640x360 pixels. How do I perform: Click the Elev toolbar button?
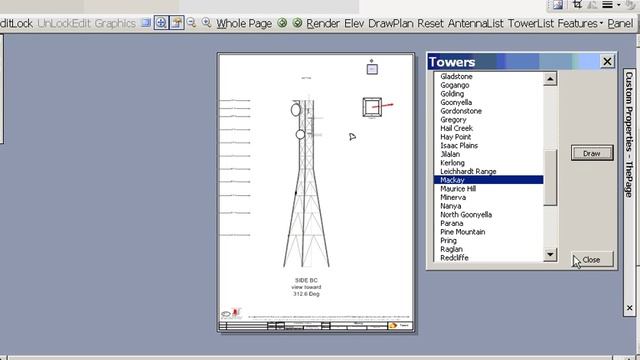coord(354,23)
